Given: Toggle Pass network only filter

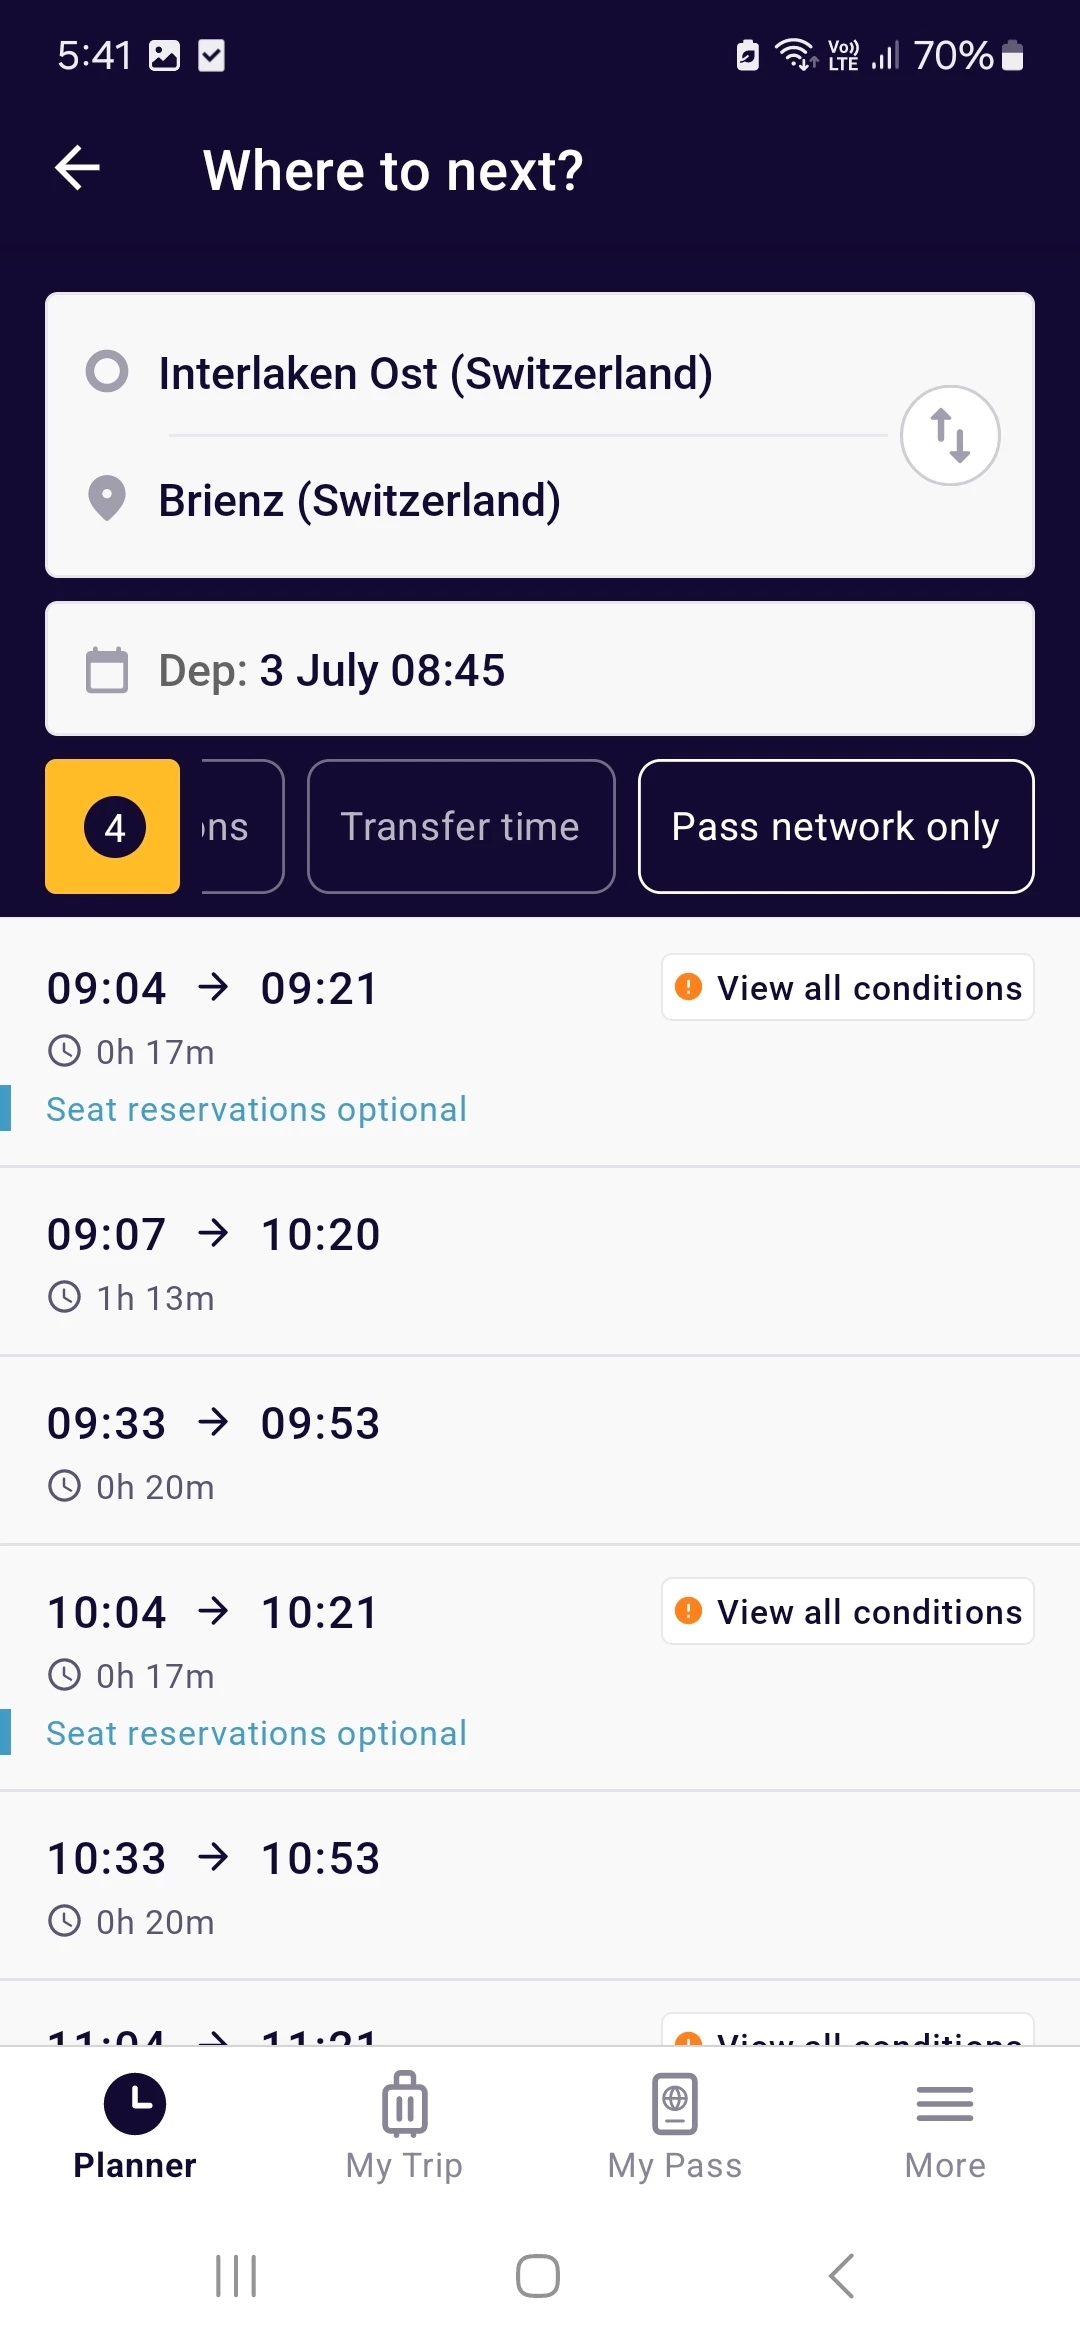Looking at the screenshot, I should pos(835,827).
